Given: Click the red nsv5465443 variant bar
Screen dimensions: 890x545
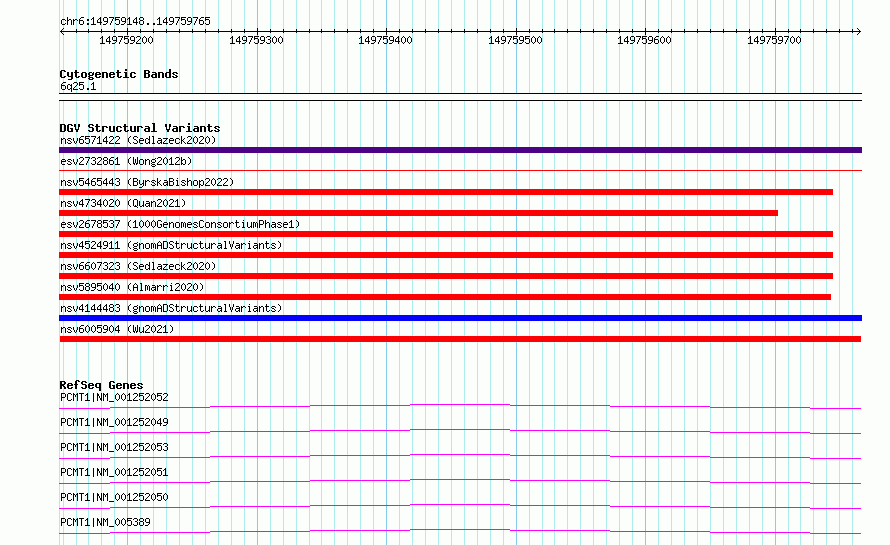Looking at the screenshot, I should (x=446, y=192).
